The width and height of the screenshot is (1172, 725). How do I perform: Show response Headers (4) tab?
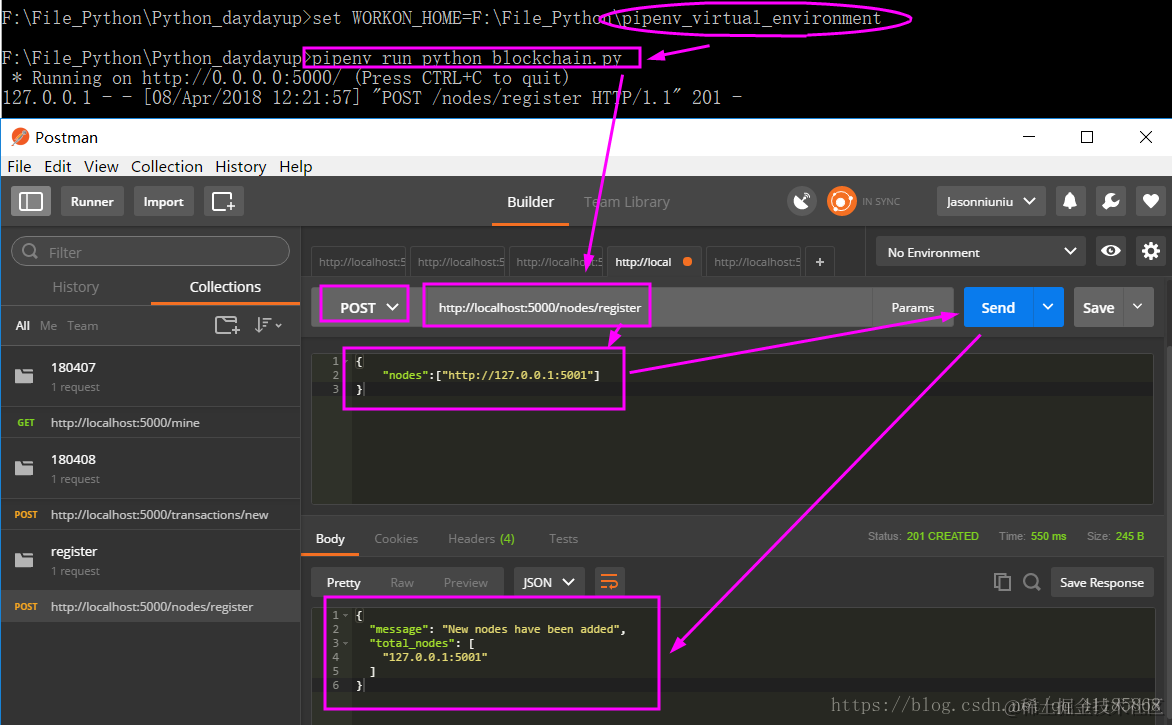tap(481, 538)
